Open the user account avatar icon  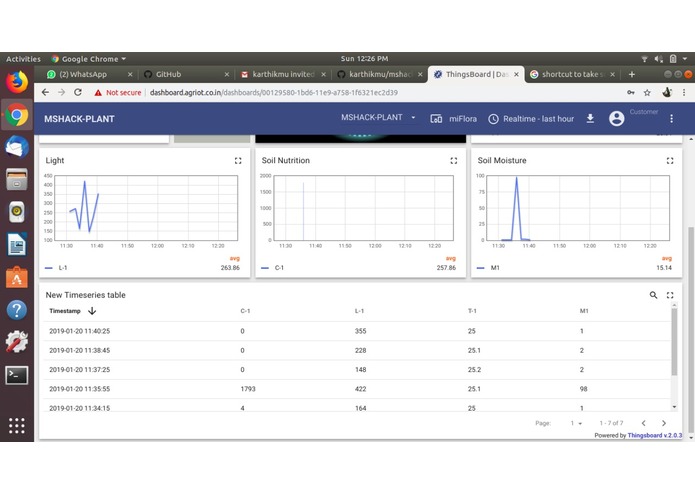[617, 119]
